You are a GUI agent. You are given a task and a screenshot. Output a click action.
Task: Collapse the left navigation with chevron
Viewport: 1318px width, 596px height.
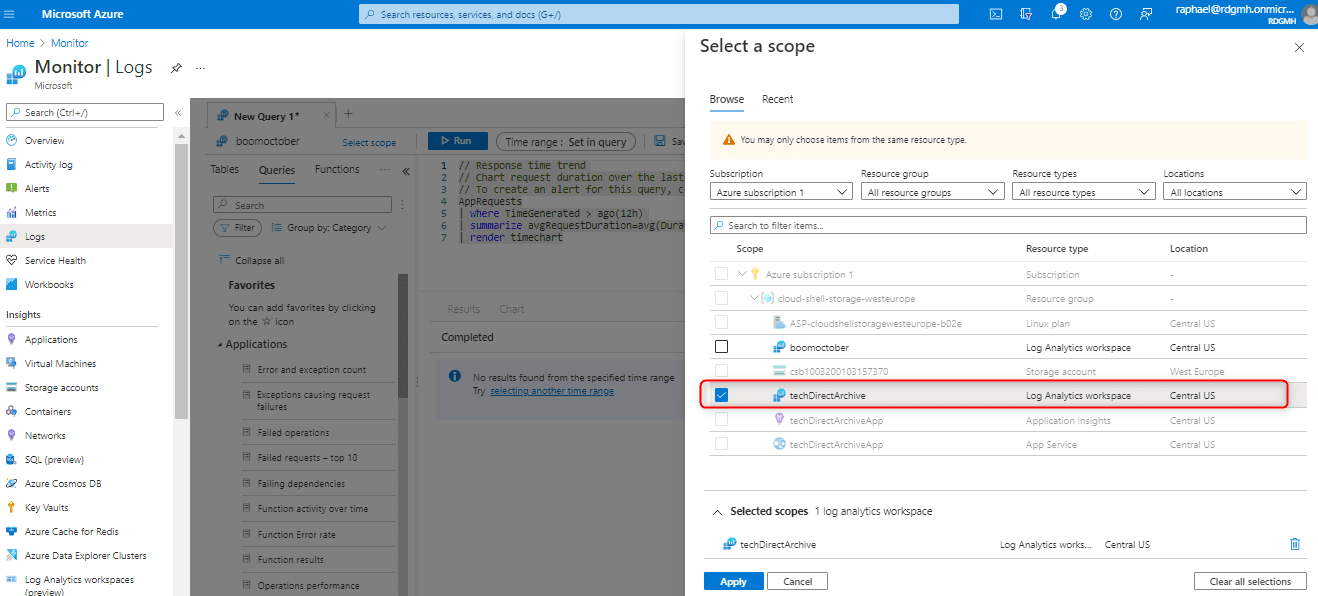[178, 113]
